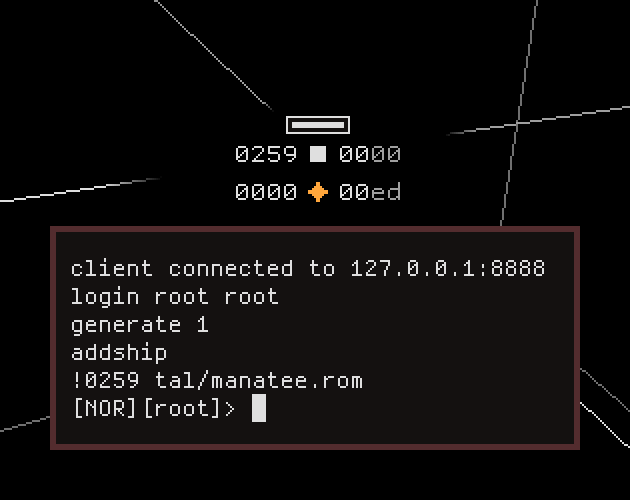The height and width of the screenshot is (500, 630).
Task: Click the orange diamond star icon
Action: coord(318,192)
